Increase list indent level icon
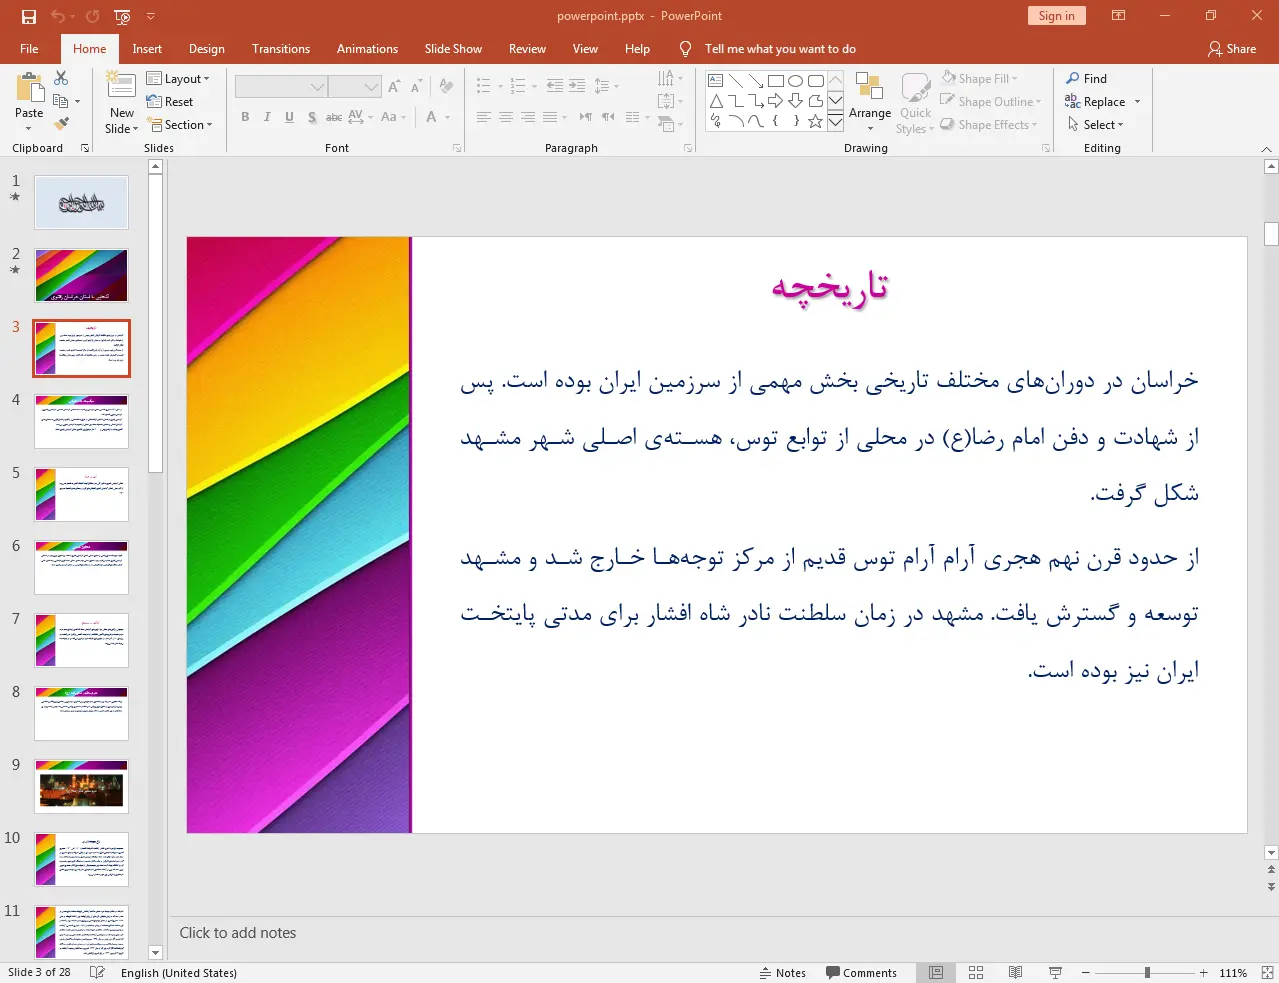 coord(577,87)
